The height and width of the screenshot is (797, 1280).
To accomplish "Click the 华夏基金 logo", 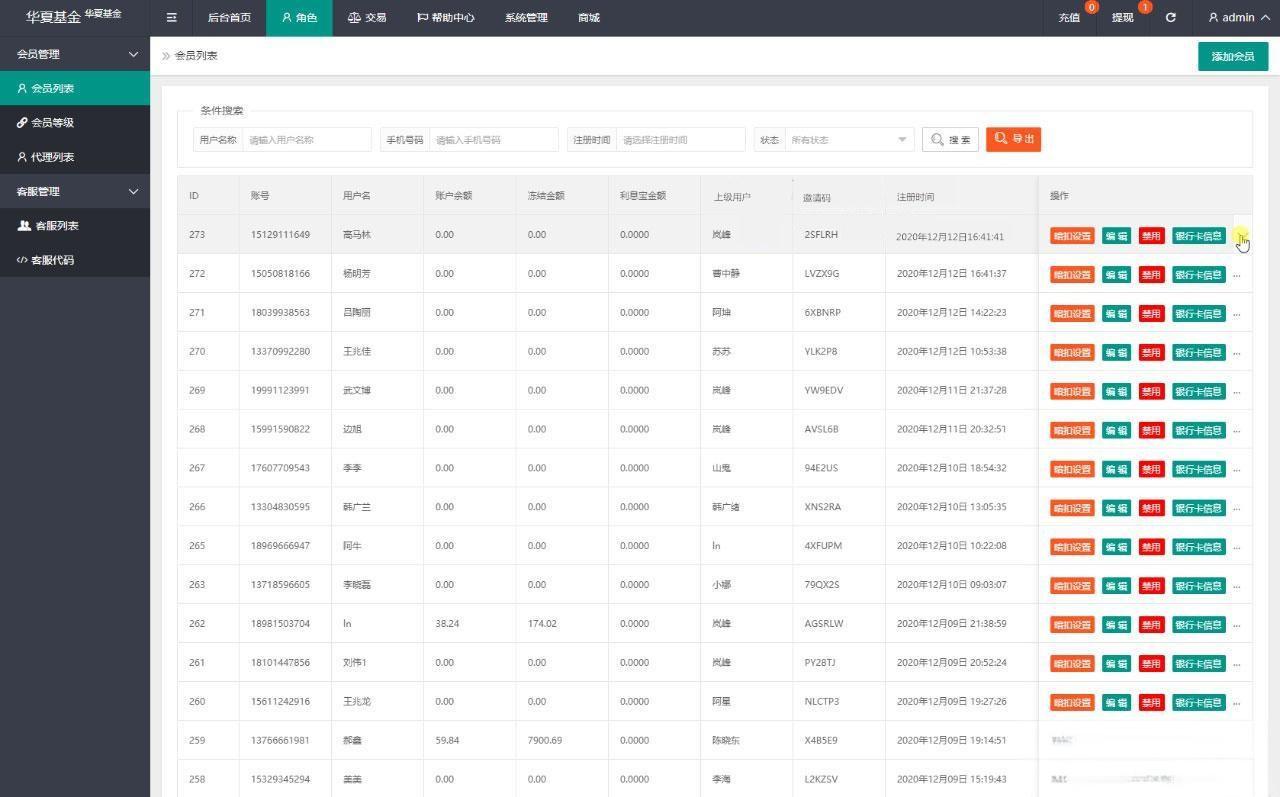I will coord(74,17).
